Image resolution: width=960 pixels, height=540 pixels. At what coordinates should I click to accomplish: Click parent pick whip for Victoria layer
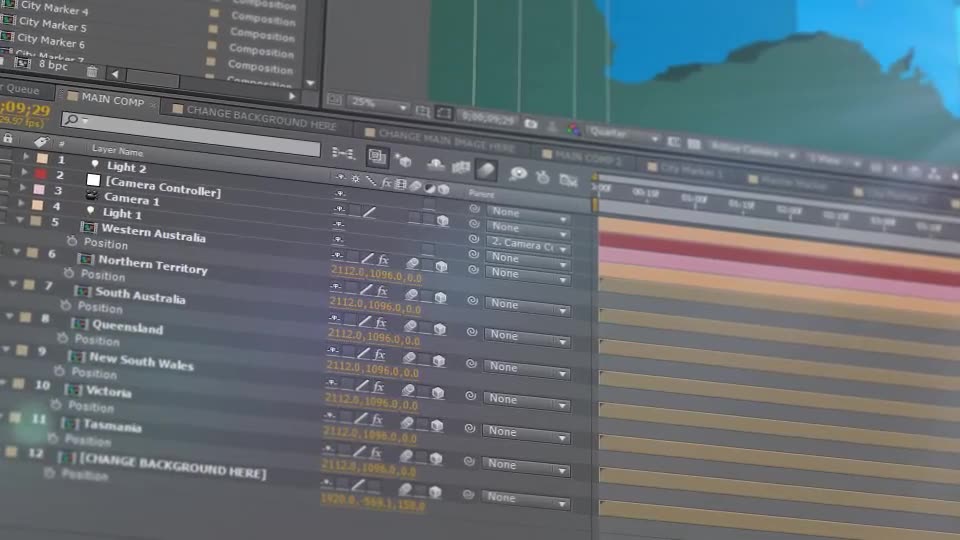(470, 429)
